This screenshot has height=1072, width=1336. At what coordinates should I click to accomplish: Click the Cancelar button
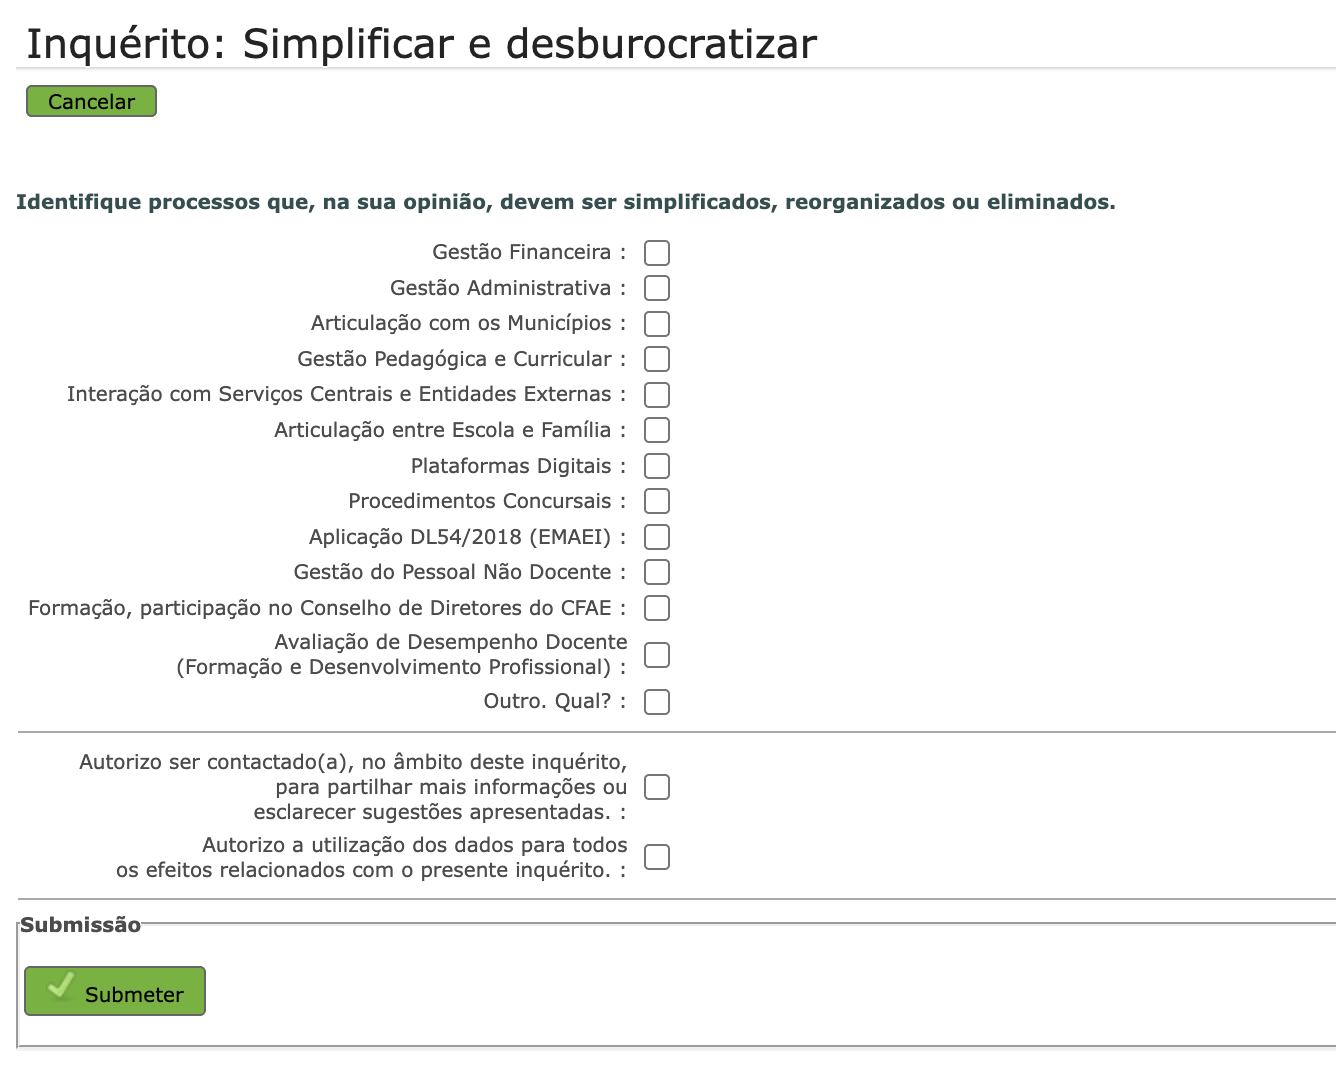91,101
